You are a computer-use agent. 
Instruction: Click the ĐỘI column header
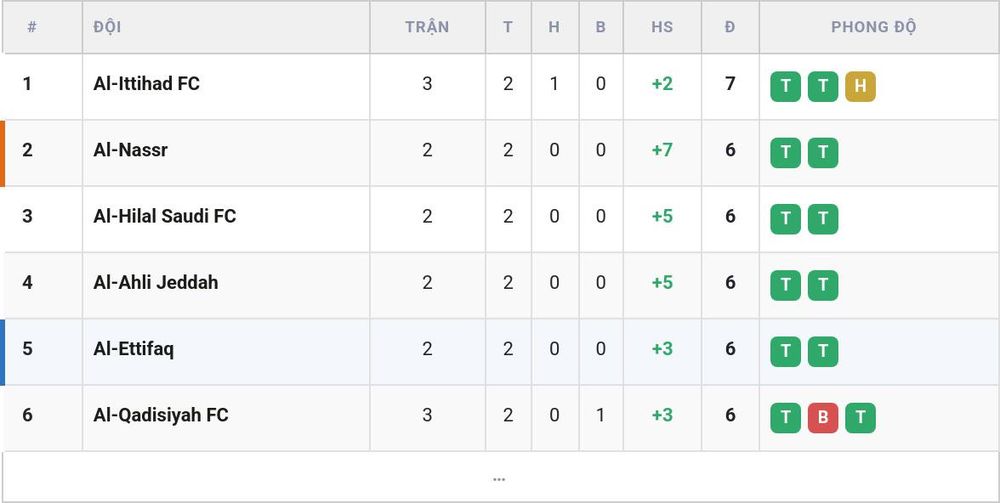click(x=107, y=27)
